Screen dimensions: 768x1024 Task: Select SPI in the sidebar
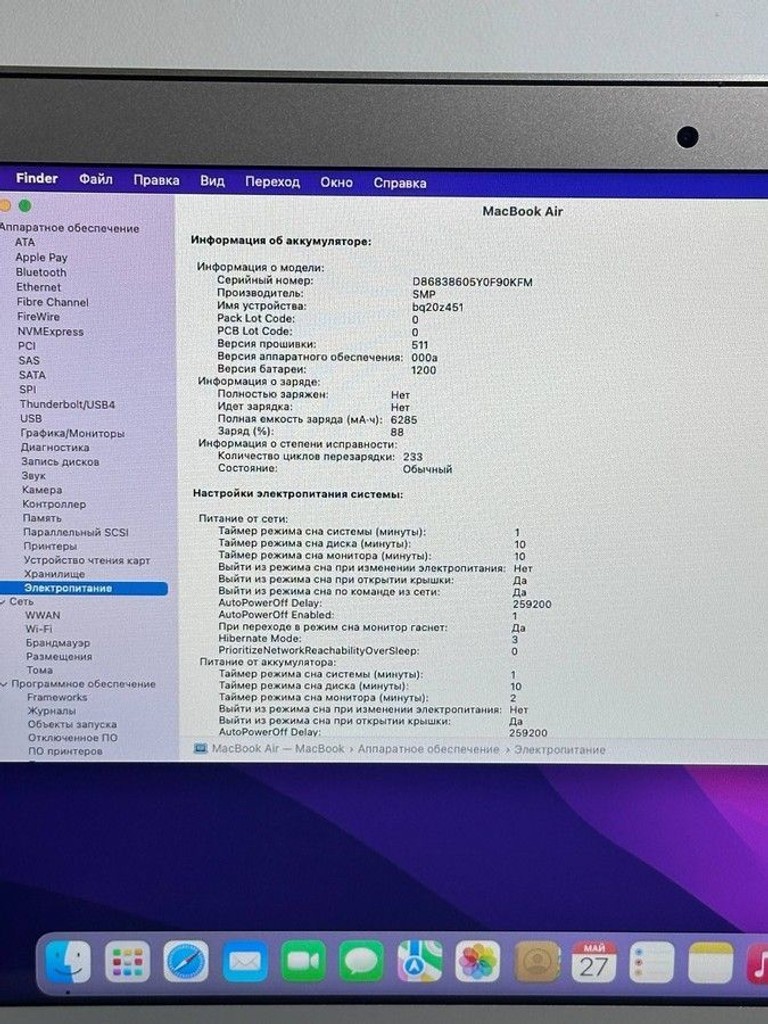pyautogui.click(x=27, y=389)
